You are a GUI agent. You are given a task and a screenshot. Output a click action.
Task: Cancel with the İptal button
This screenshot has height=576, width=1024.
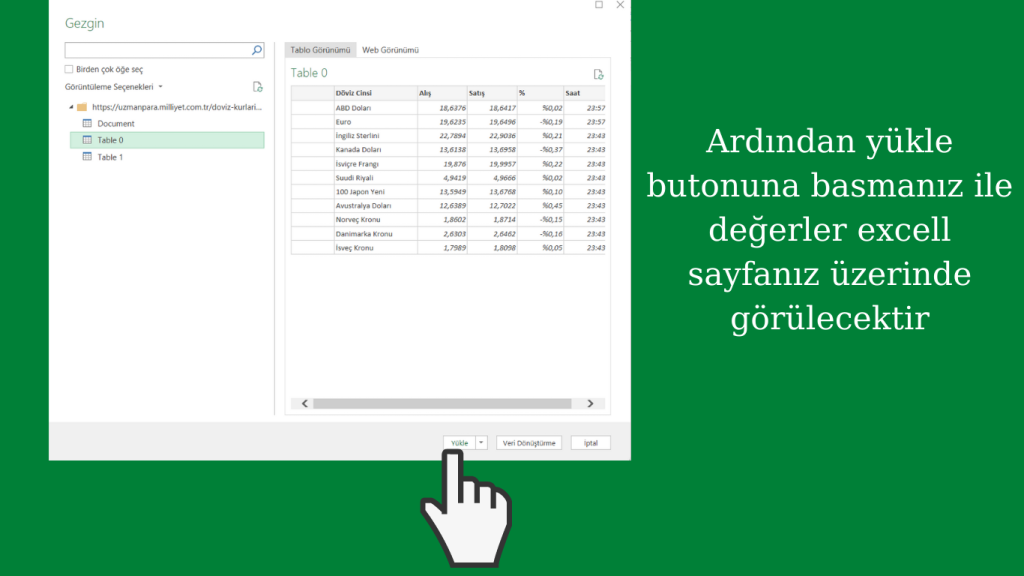pyautogui.click(x=590, y=443)
